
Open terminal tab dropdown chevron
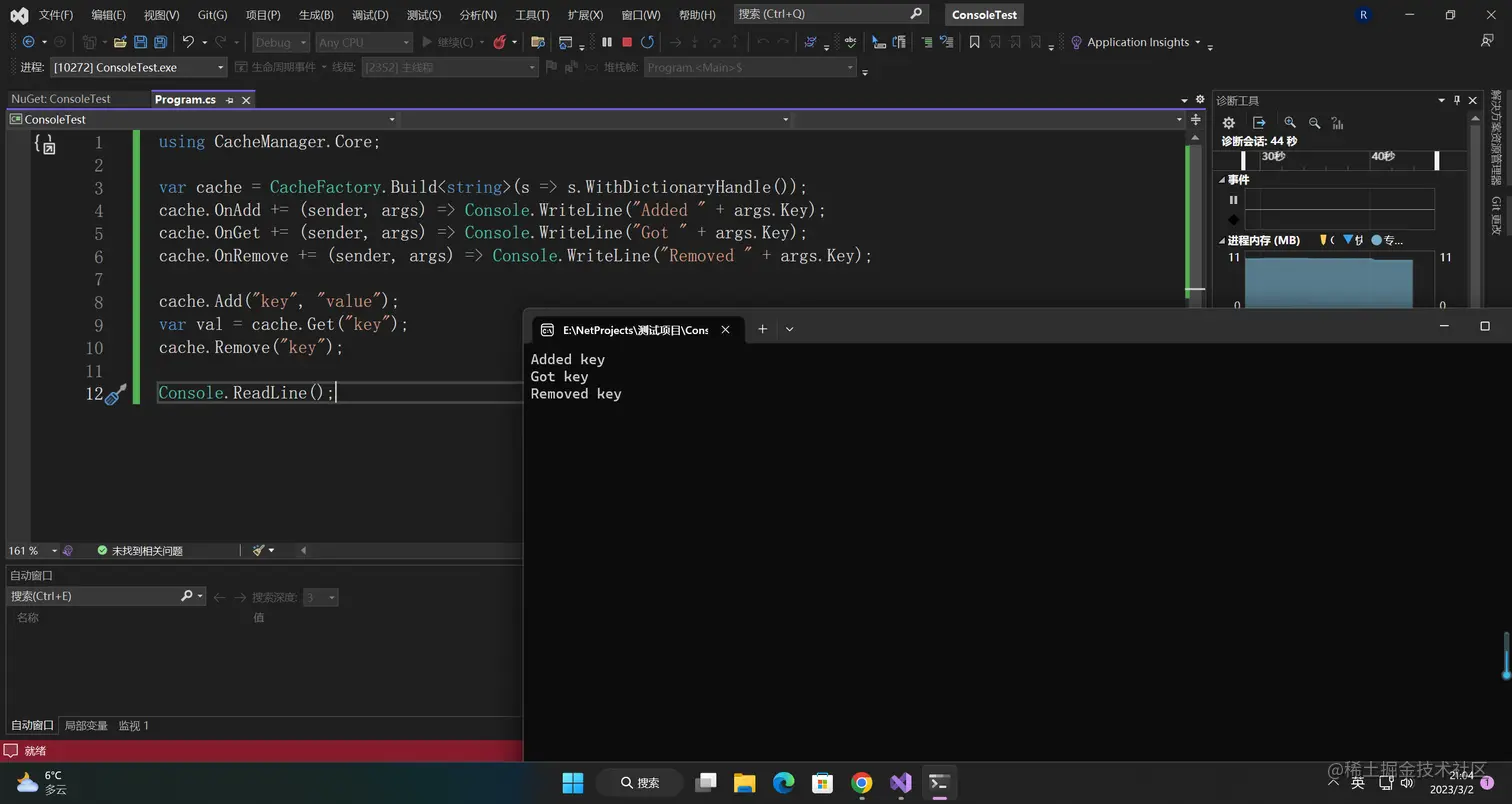pyautogui.click(x=789, y=329)
